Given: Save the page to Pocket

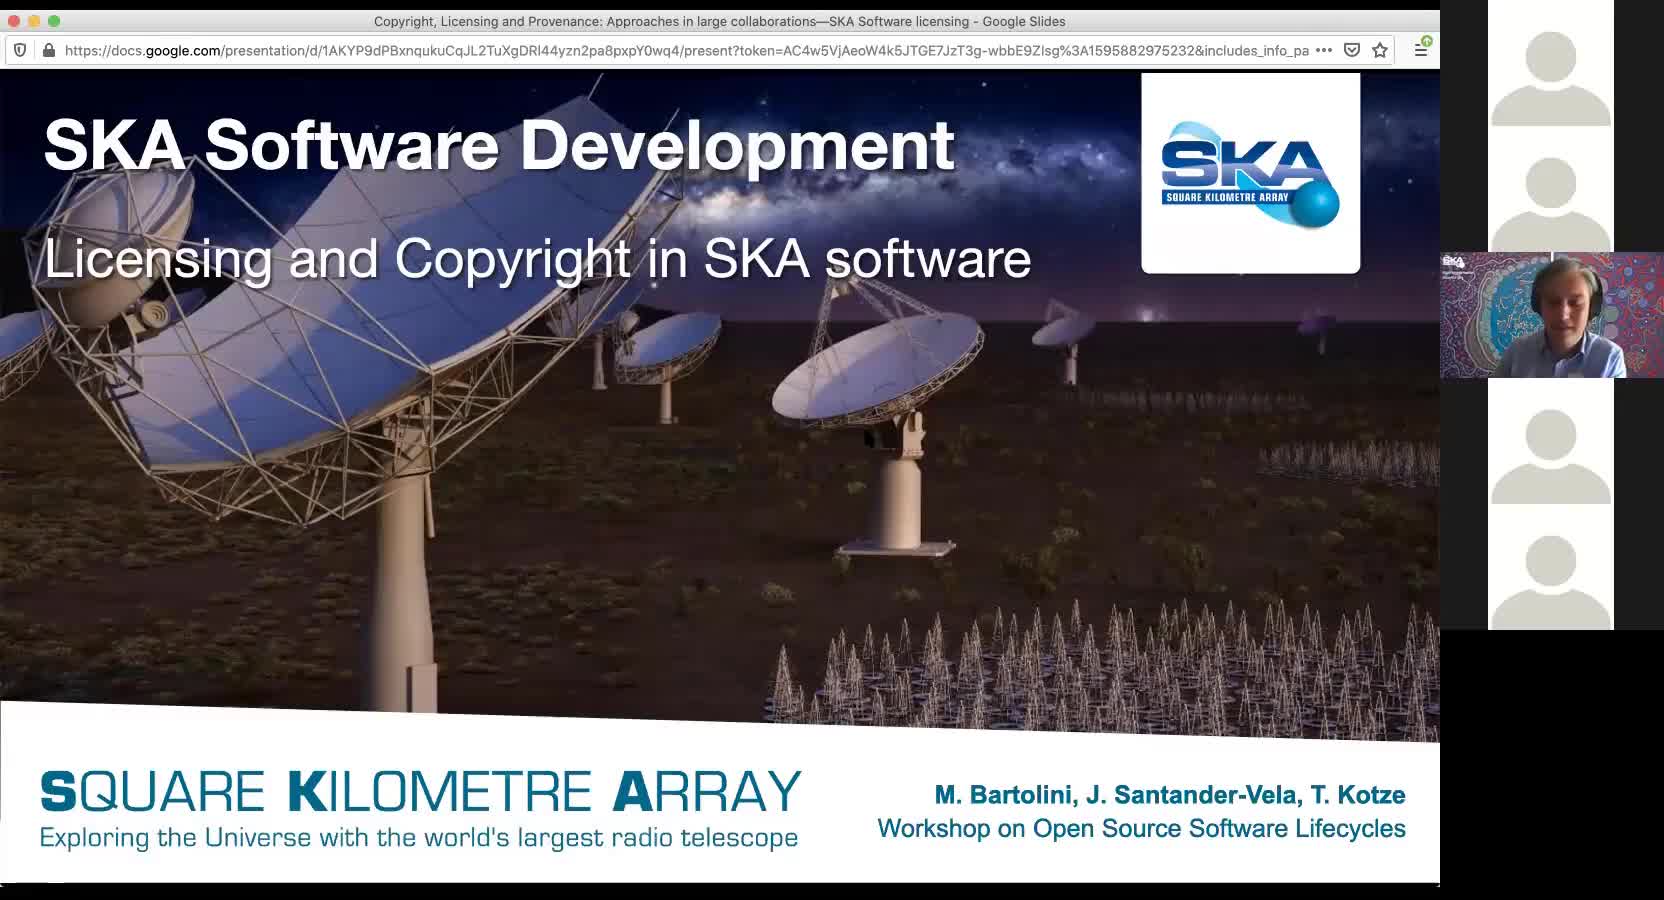Looking at the screenshot, I should point(1351,48).
